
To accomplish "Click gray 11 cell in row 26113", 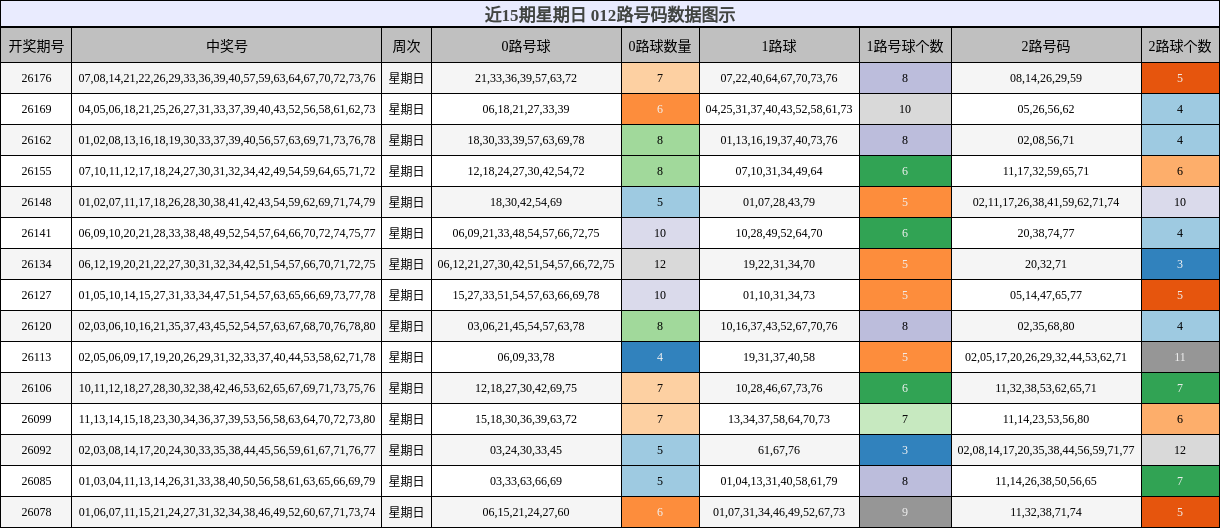I will tap(1180, 357).
